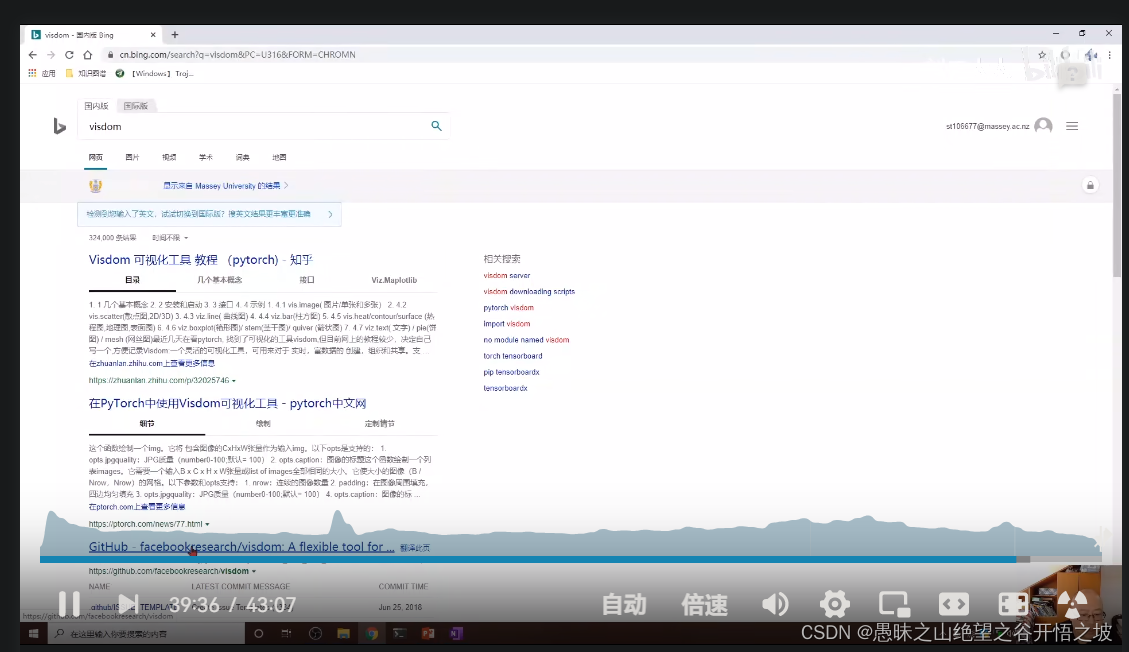Open the 应用 apps bookmark shortcut
The width and height of the screenshot is (1129, 652).
tap(42, 73)
